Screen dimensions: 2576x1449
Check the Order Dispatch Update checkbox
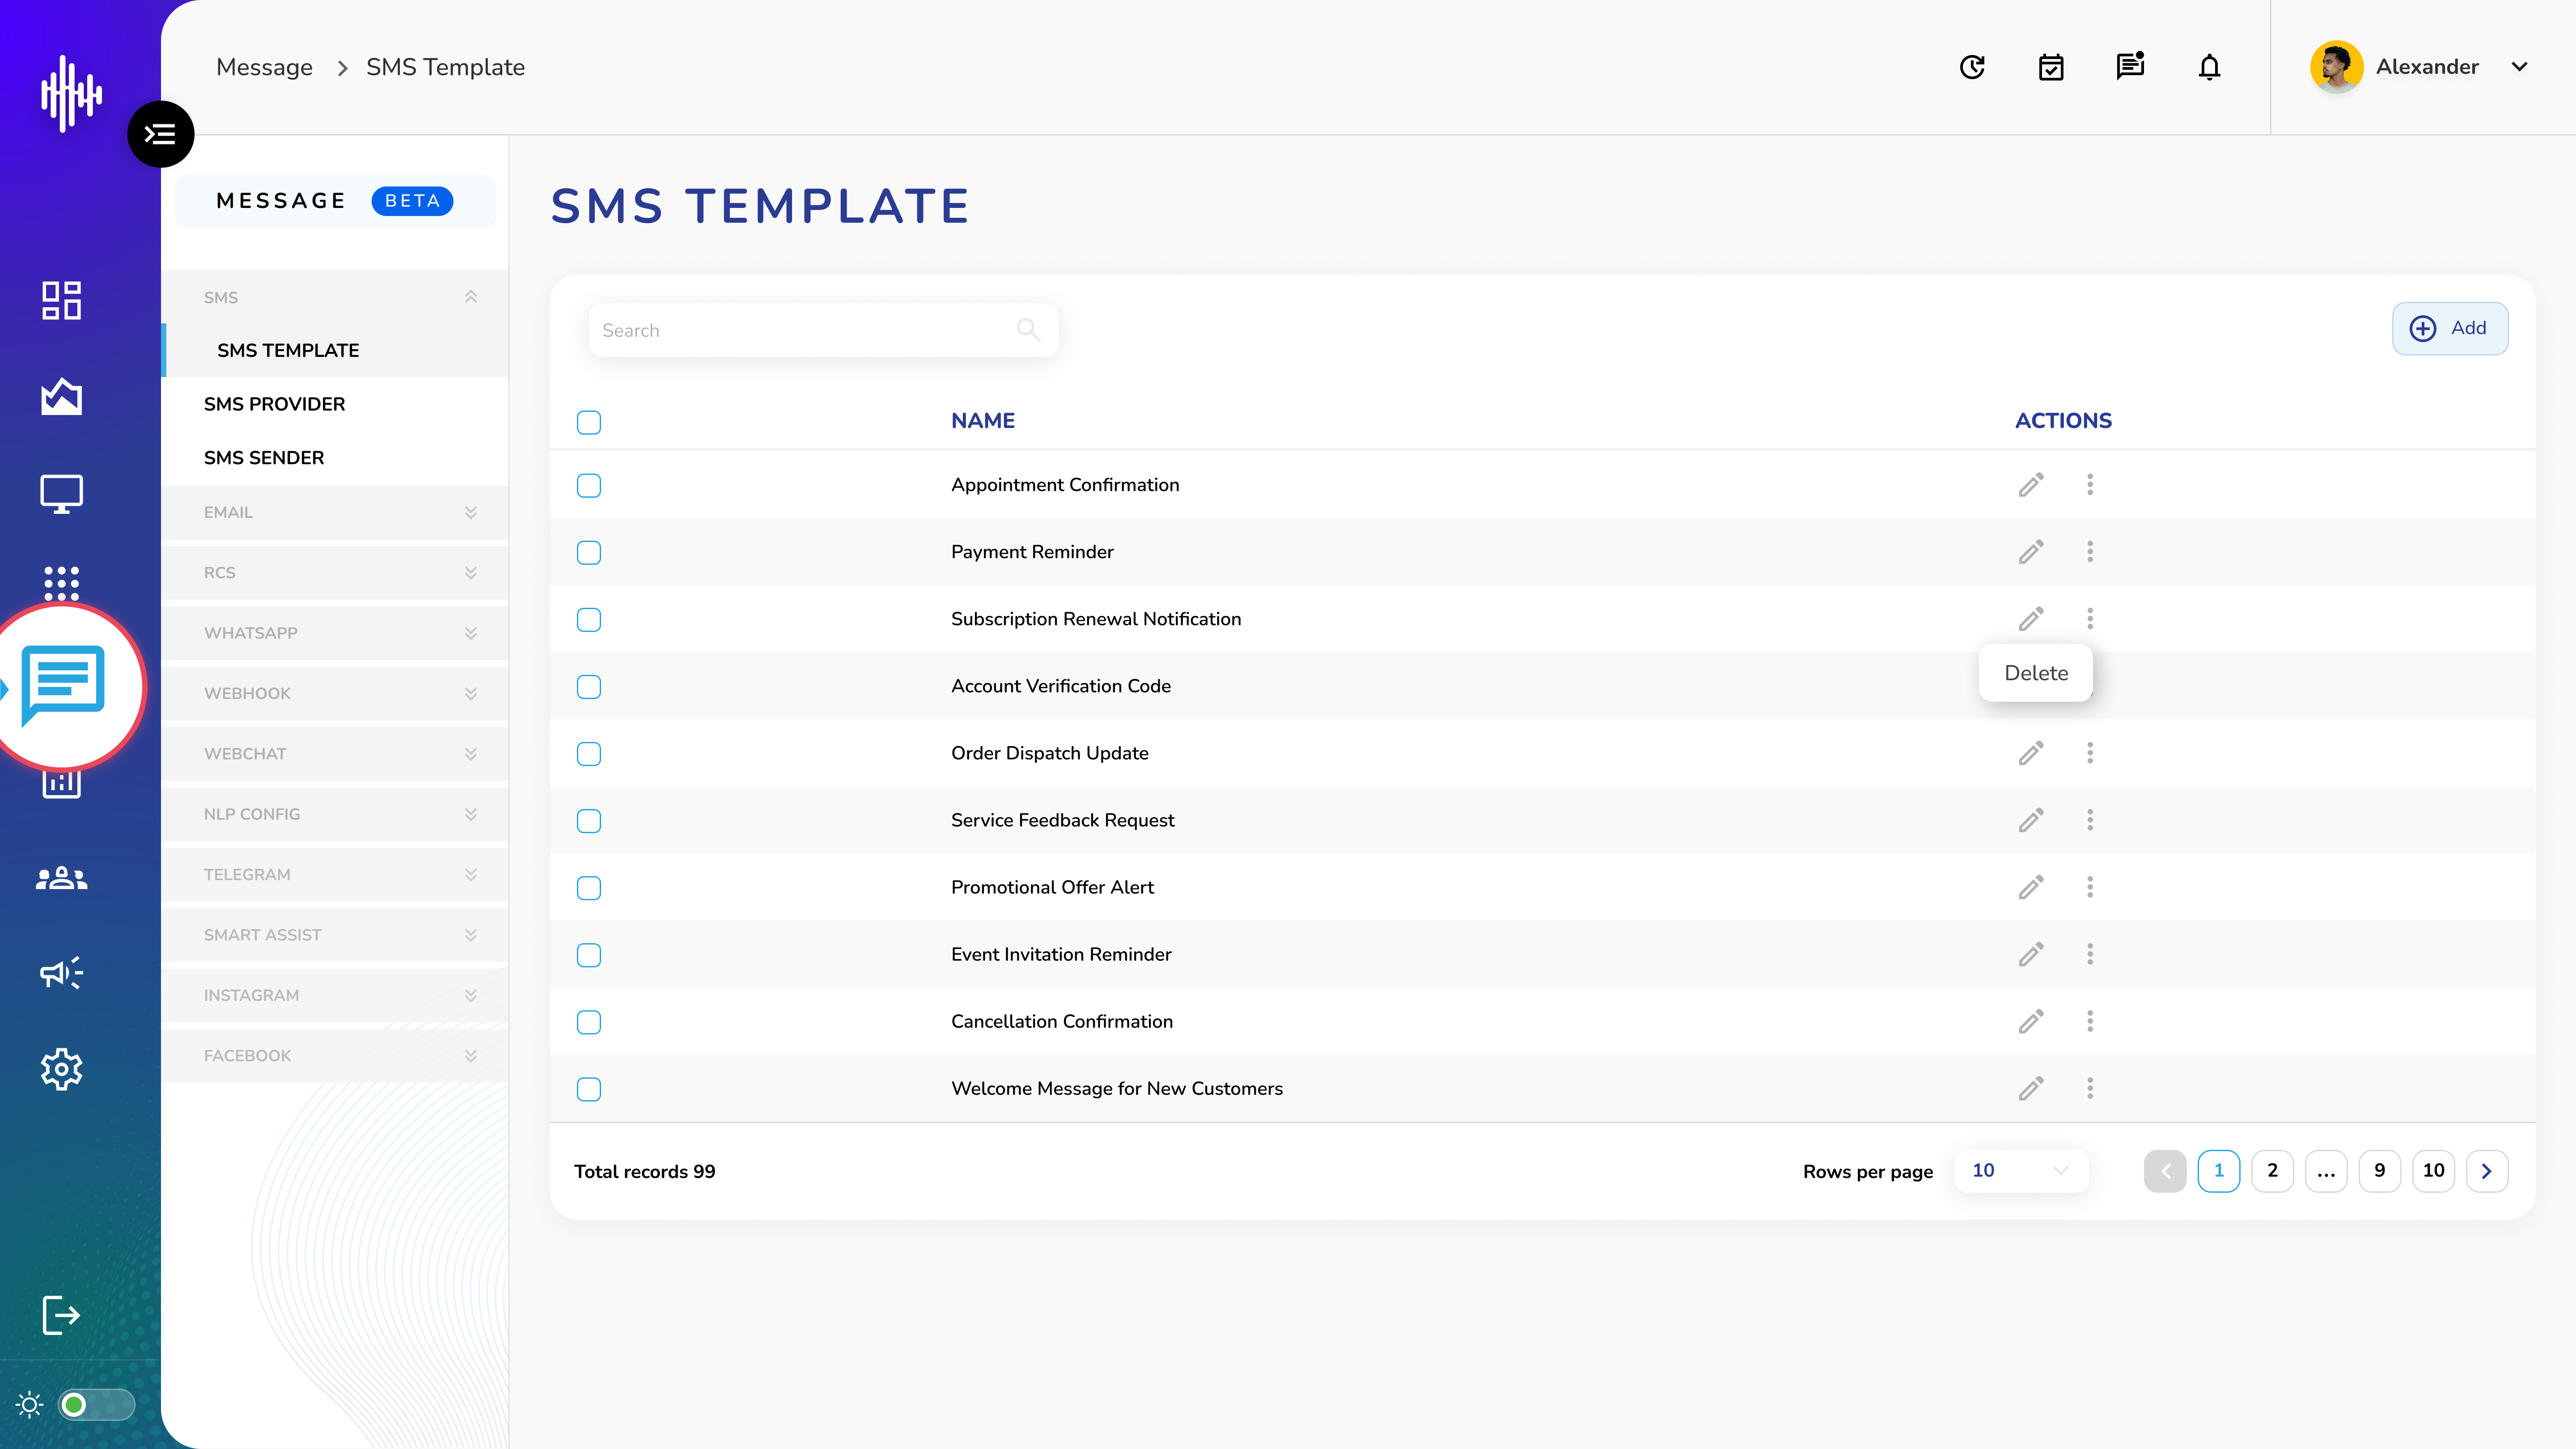click(589, 754)
